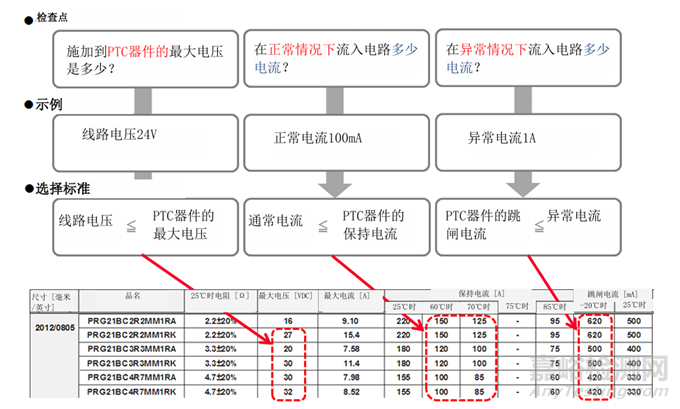Image resolution: width=680 pixels, height=409 pixels.
Task: Select the PRG21BC4R7MM1RK table row
Action: coord(133,395)
